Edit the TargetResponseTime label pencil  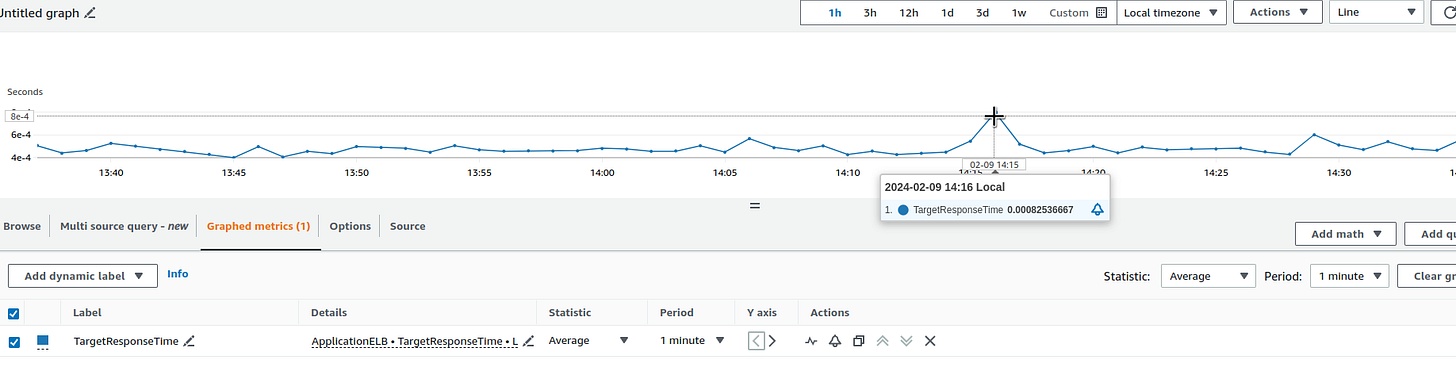(189, 341)
